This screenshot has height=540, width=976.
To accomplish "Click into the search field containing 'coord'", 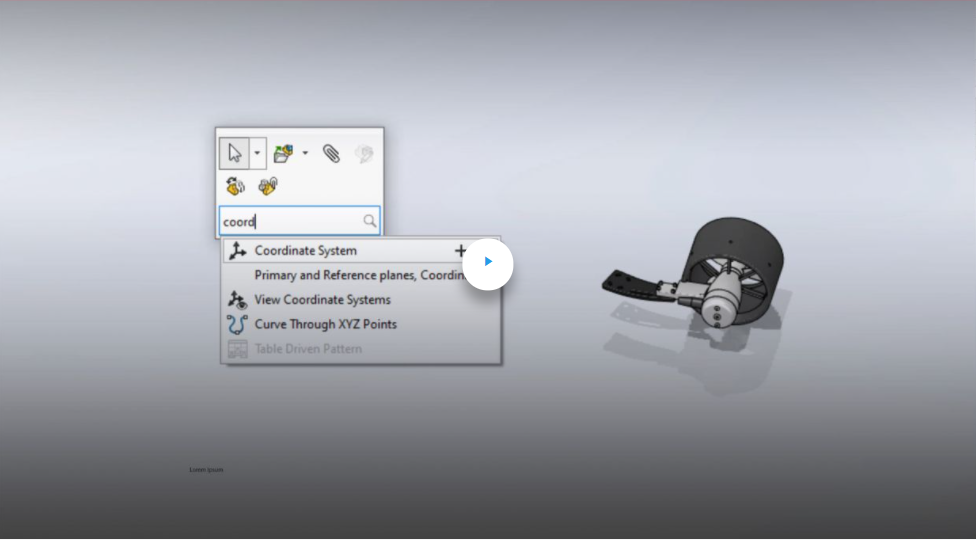I will [290, 221].
